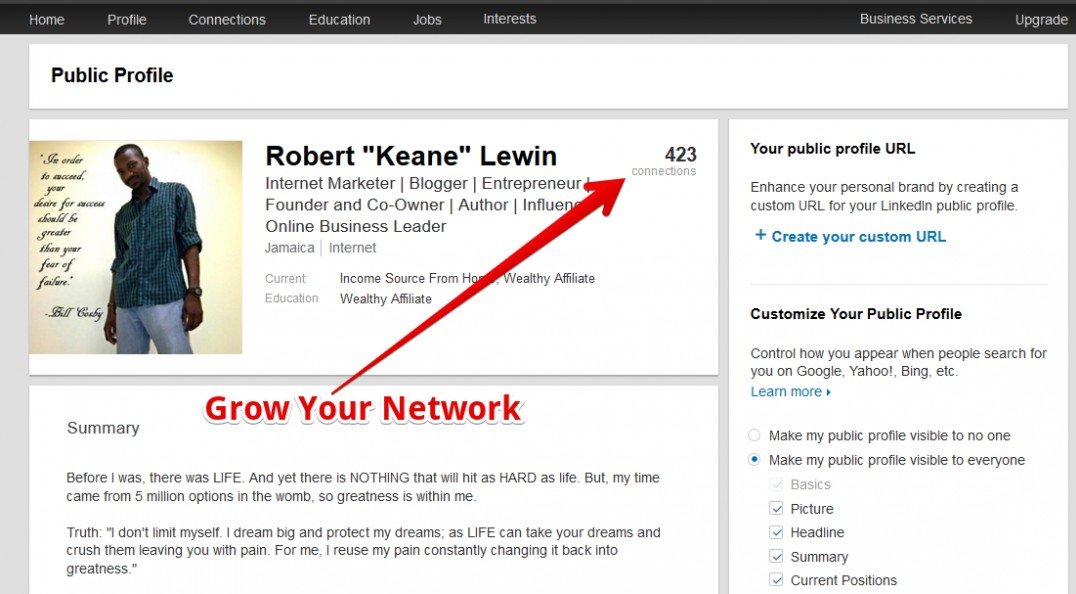Click the plus icon beside Create your custom URL

760,235
